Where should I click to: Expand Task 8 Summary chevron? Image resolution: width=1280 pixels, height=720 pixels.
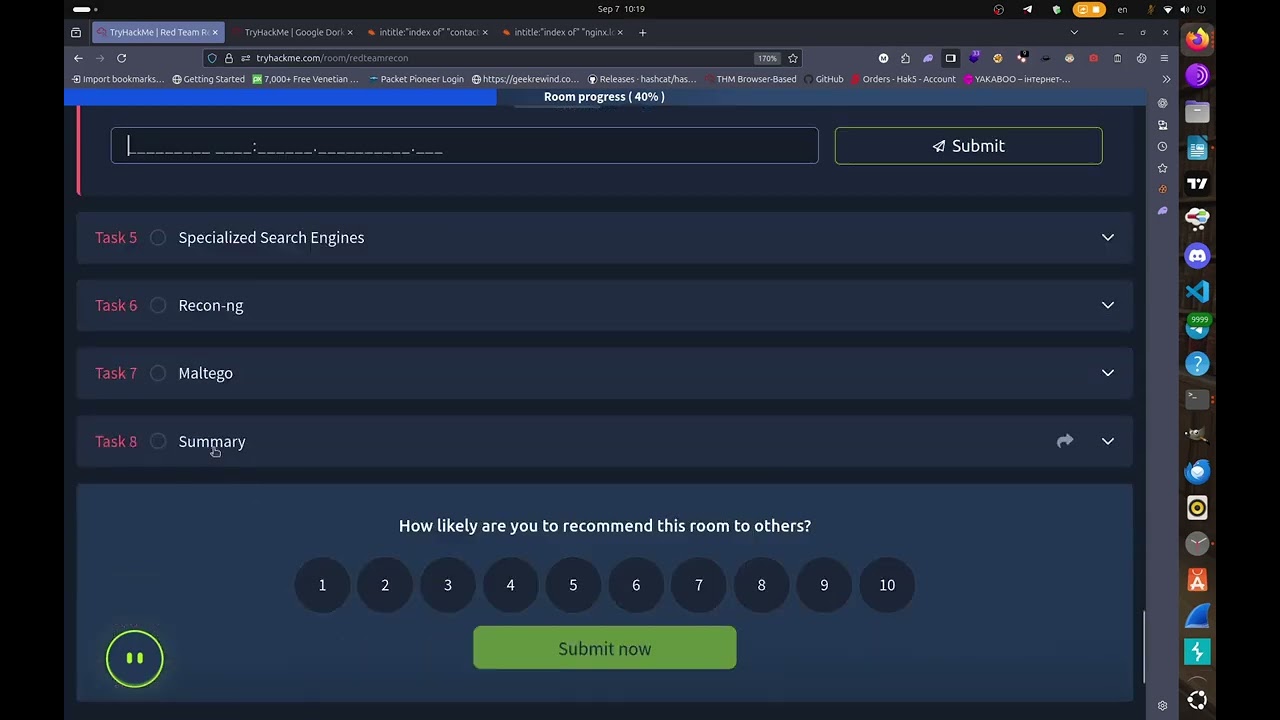tap(1108, 441)
